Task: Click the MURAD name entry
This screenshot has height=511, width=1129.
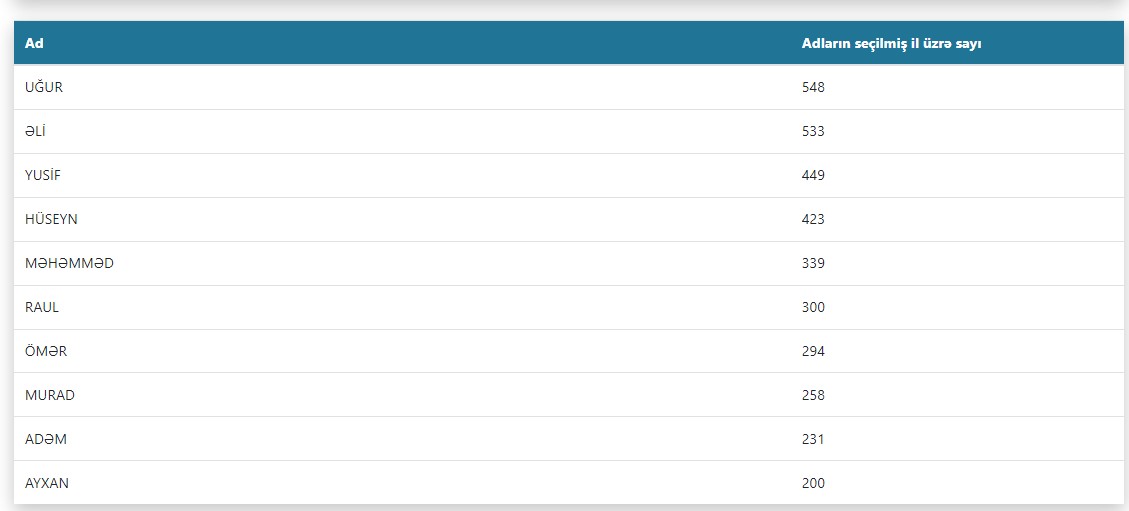Action: (x=50, y=395)
